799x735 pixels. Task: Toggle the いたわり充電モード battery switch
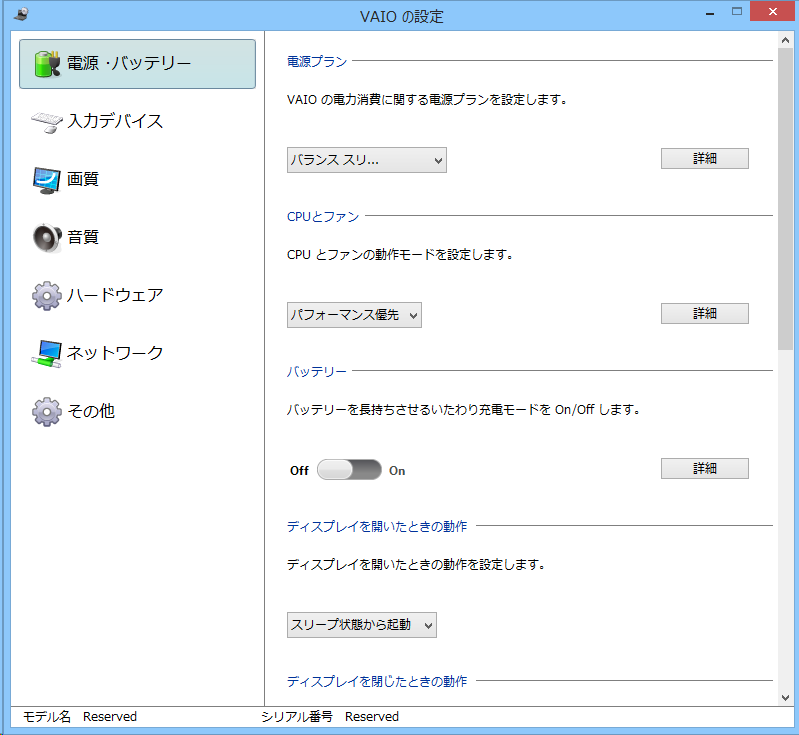349,469
